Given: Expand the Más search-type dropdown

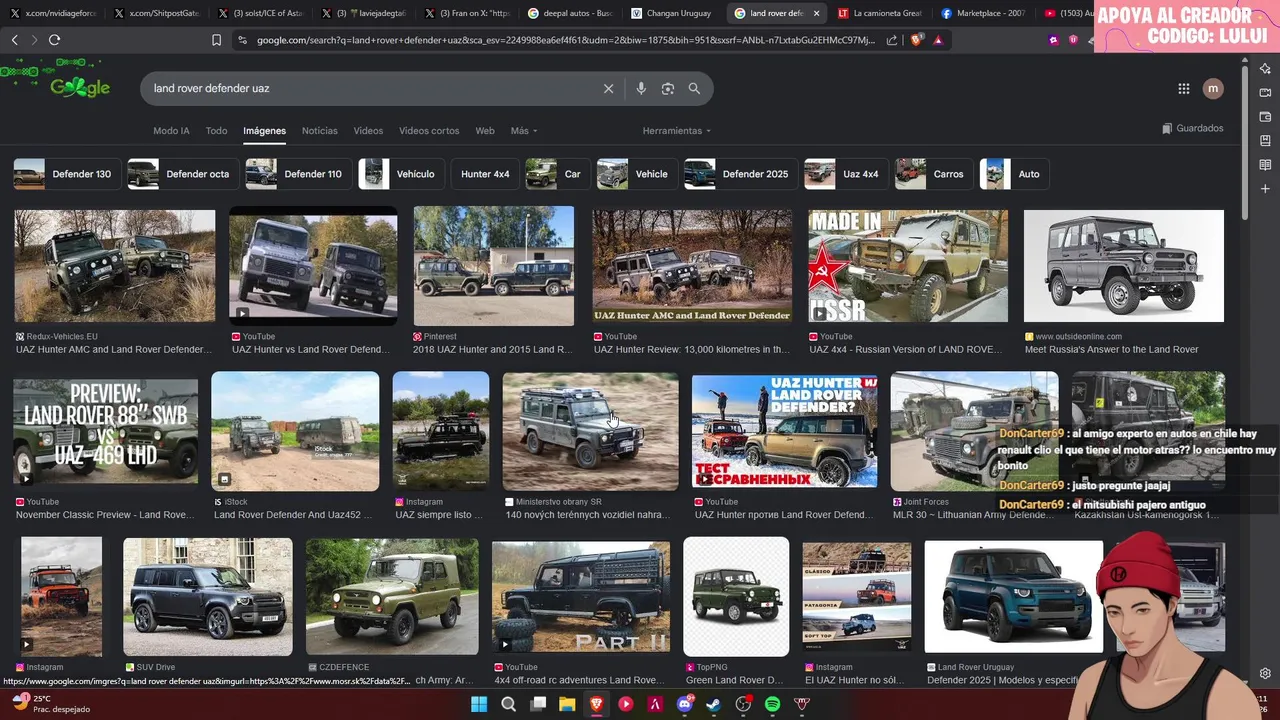Looking at the screenshot, I should 524,131.
